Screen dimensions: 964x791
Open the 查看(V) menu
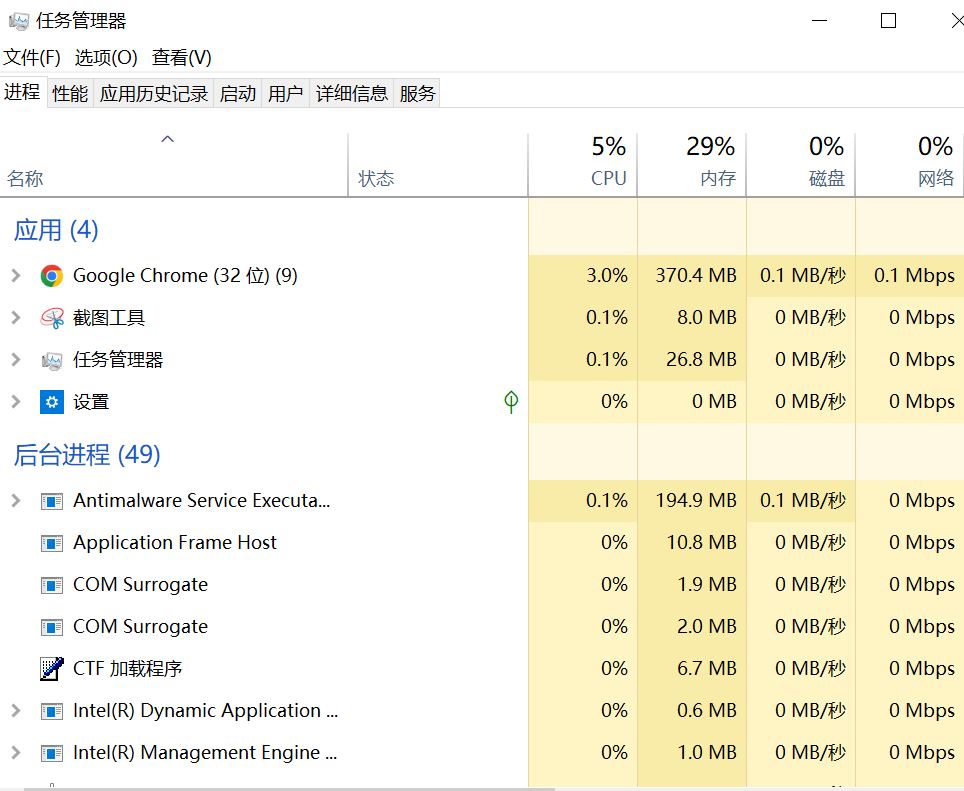click(x=182, y=58)
